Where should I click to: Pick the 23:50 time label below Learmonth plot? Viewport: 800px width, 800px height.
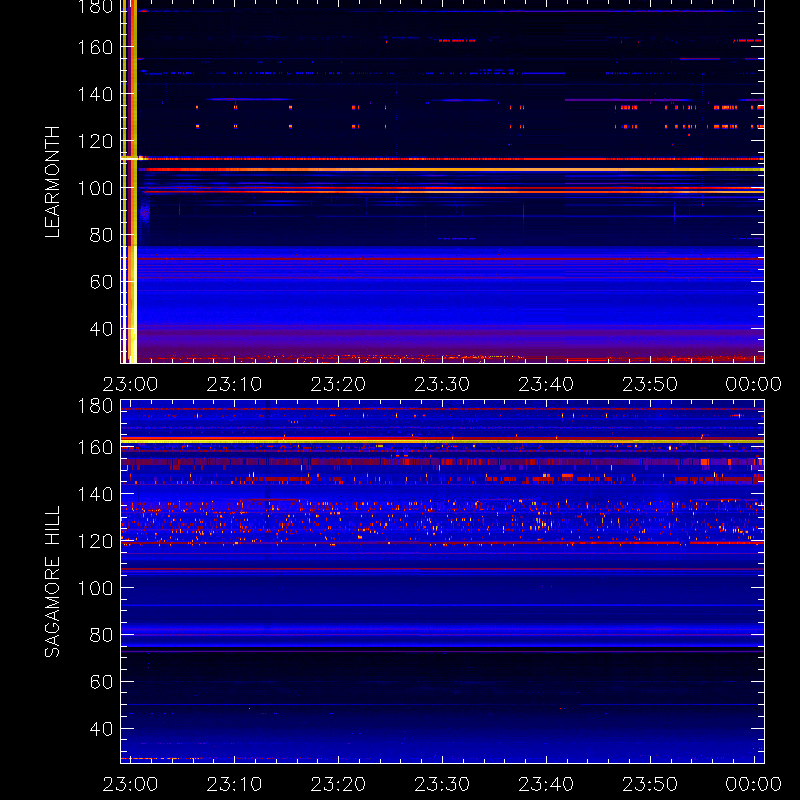(650, 384)
